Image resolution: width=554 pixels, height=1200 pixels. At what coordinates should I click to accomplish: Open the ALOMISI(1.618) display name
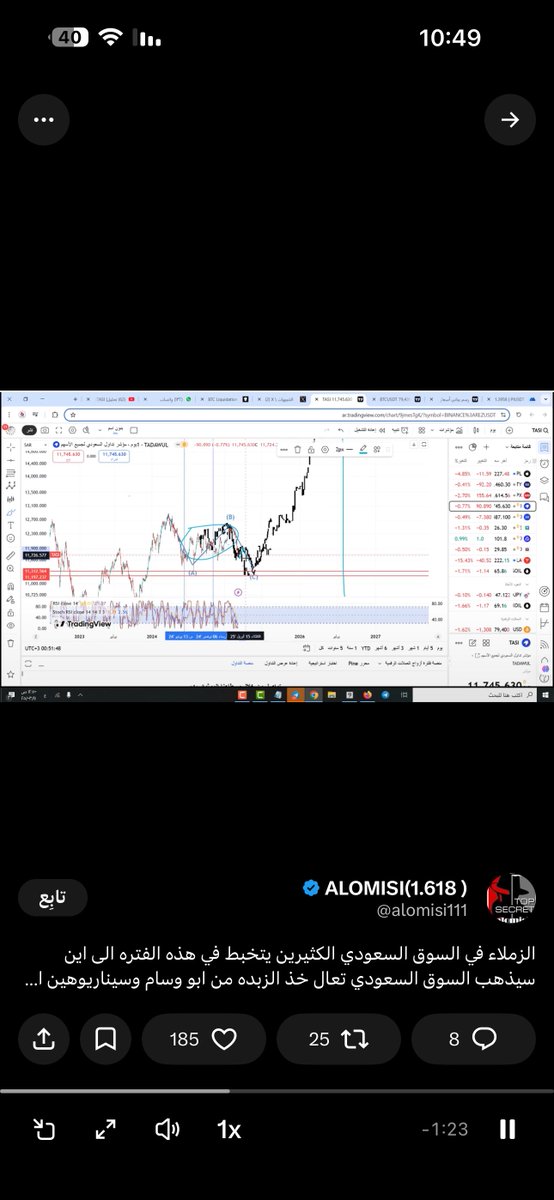pyautogui.click(x=397, y=889)
